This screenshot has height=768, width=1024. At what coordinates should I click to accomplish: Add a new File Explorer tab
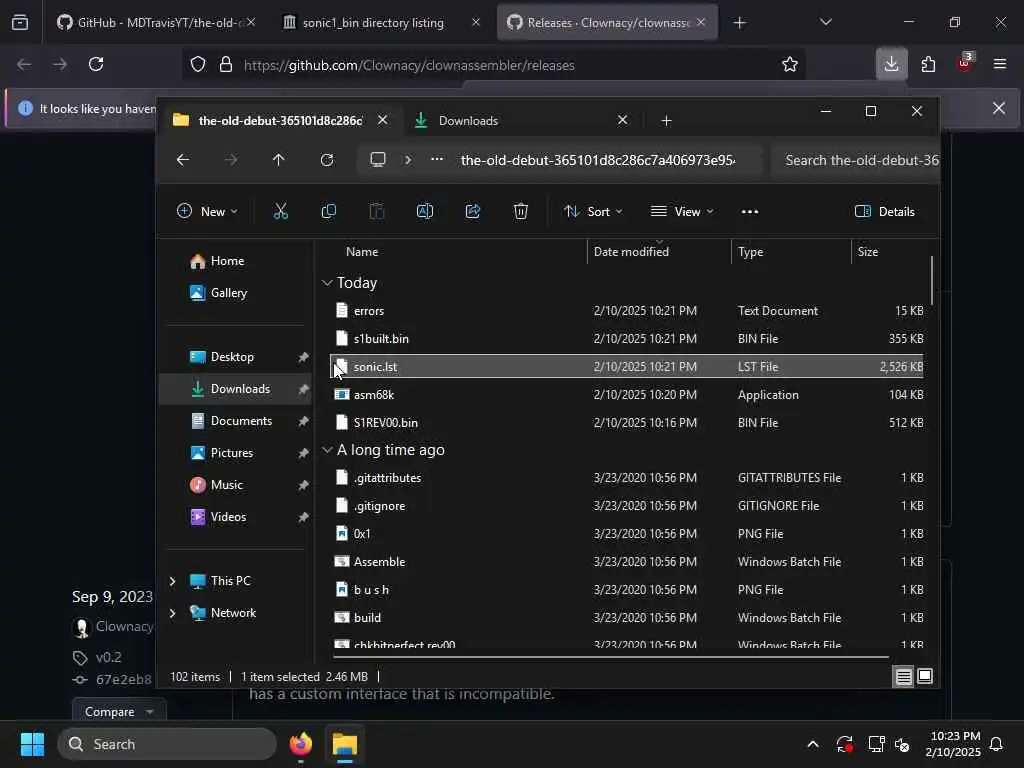[x=666, y=120]
